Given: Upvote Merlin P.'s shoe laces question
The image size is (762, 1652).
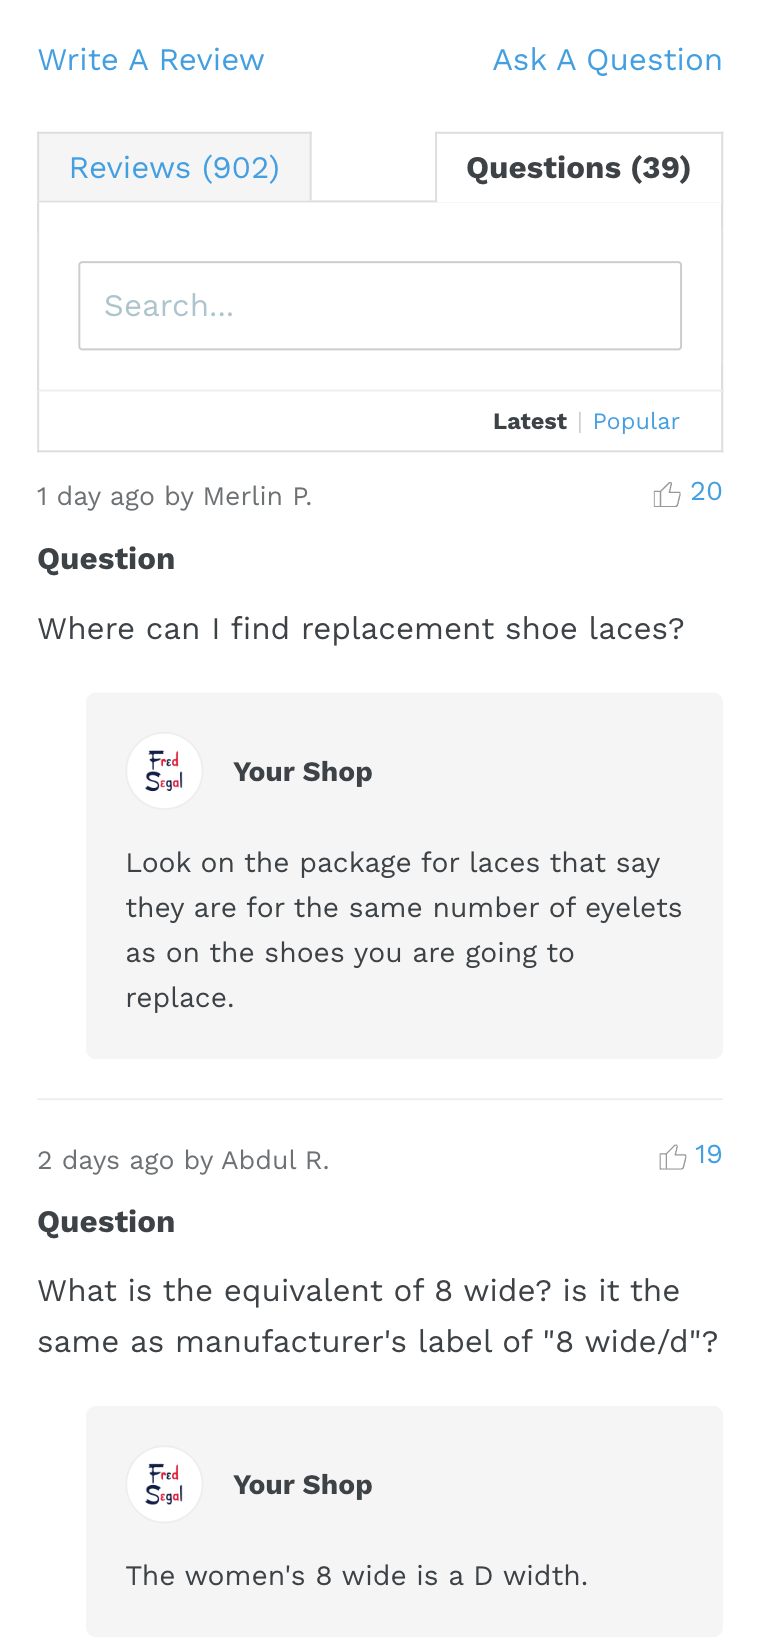Looking at the screenshot, I should coord(667,494).
